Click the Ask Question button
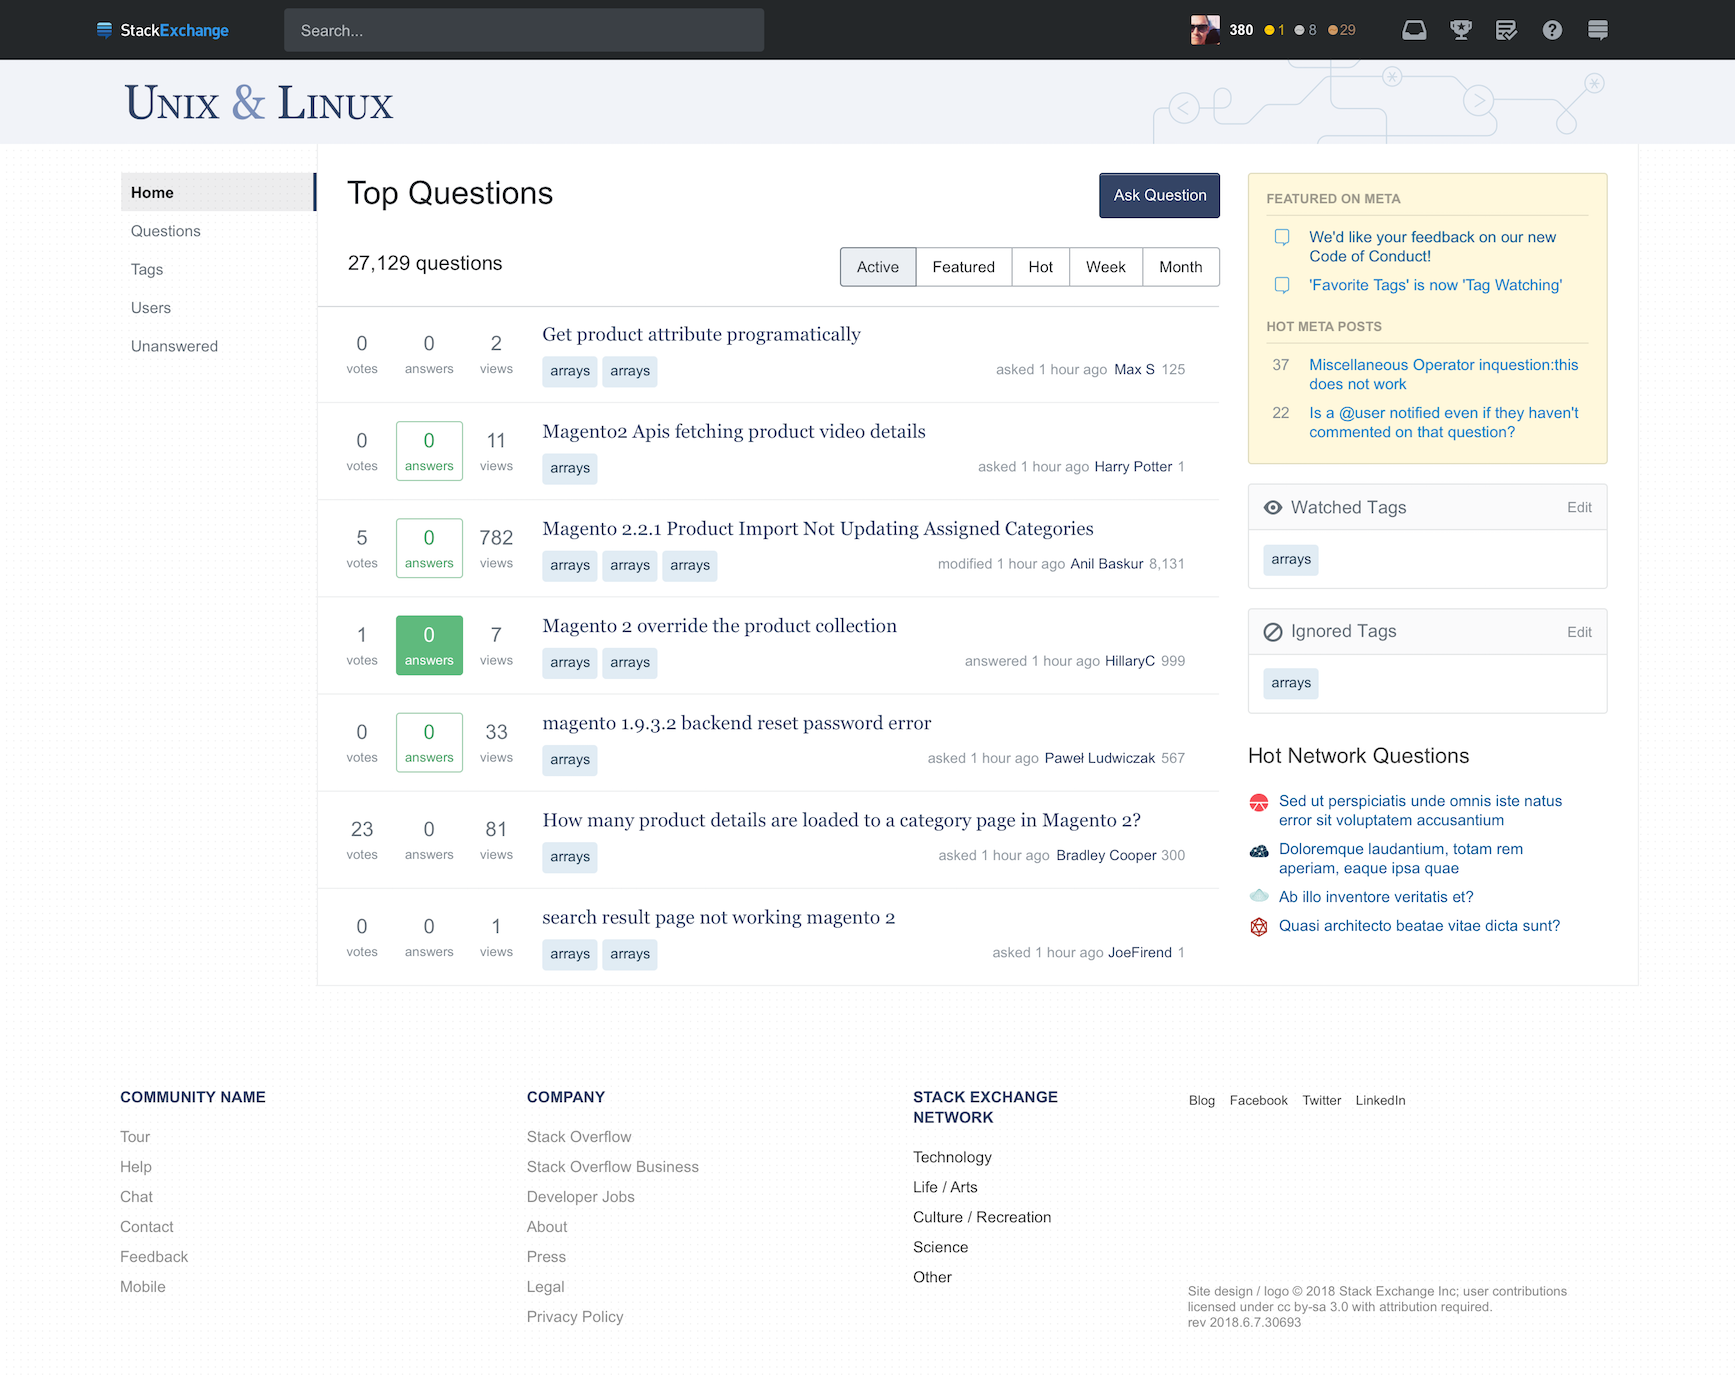 (x=1160, y=195)
